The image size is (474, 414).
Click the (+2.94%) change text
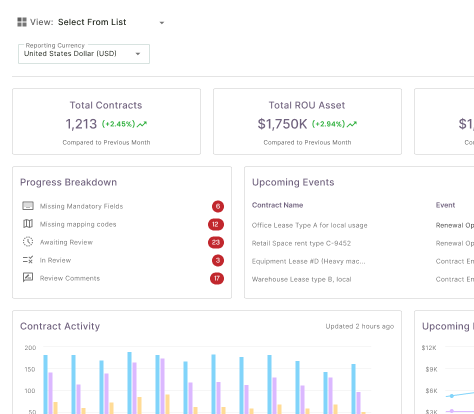coord(328,124)
